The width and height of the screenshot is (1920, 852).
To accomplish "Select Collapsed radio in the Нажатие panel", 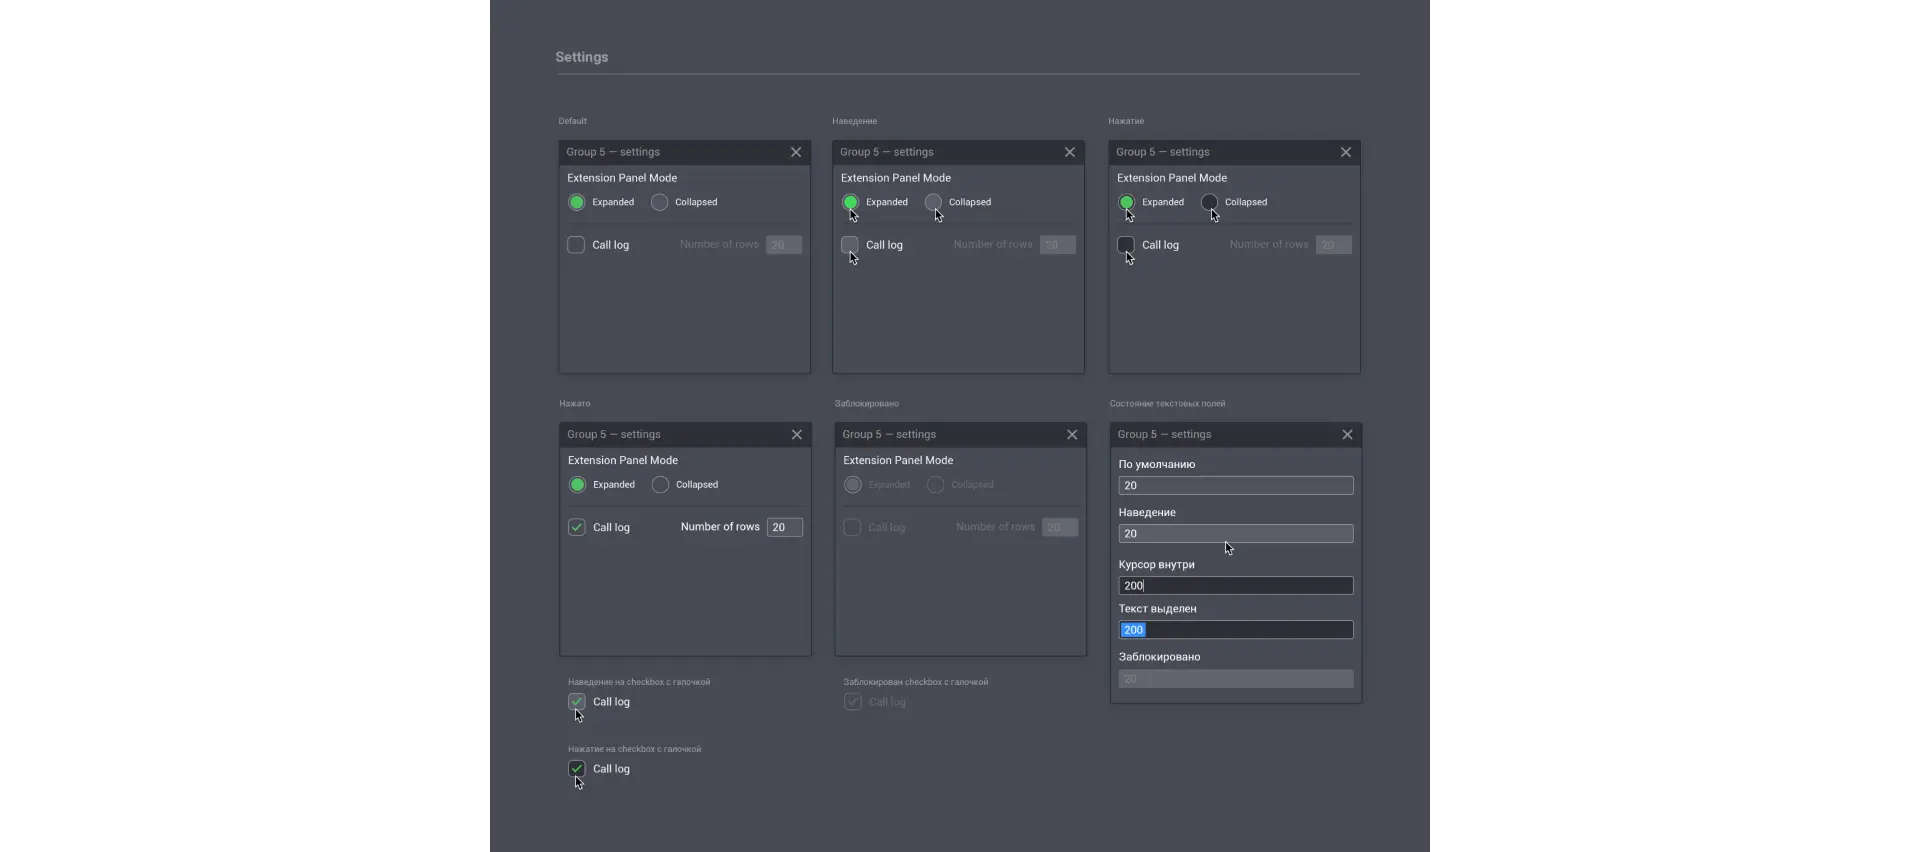I will (1209, 202).
